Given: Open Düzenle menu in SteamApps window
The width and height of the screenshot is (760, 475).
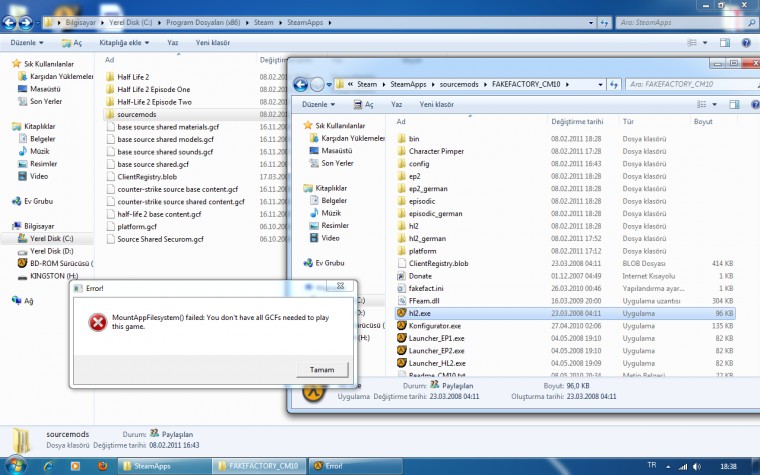Looking at the screenshot, I should tap(27, 43).
